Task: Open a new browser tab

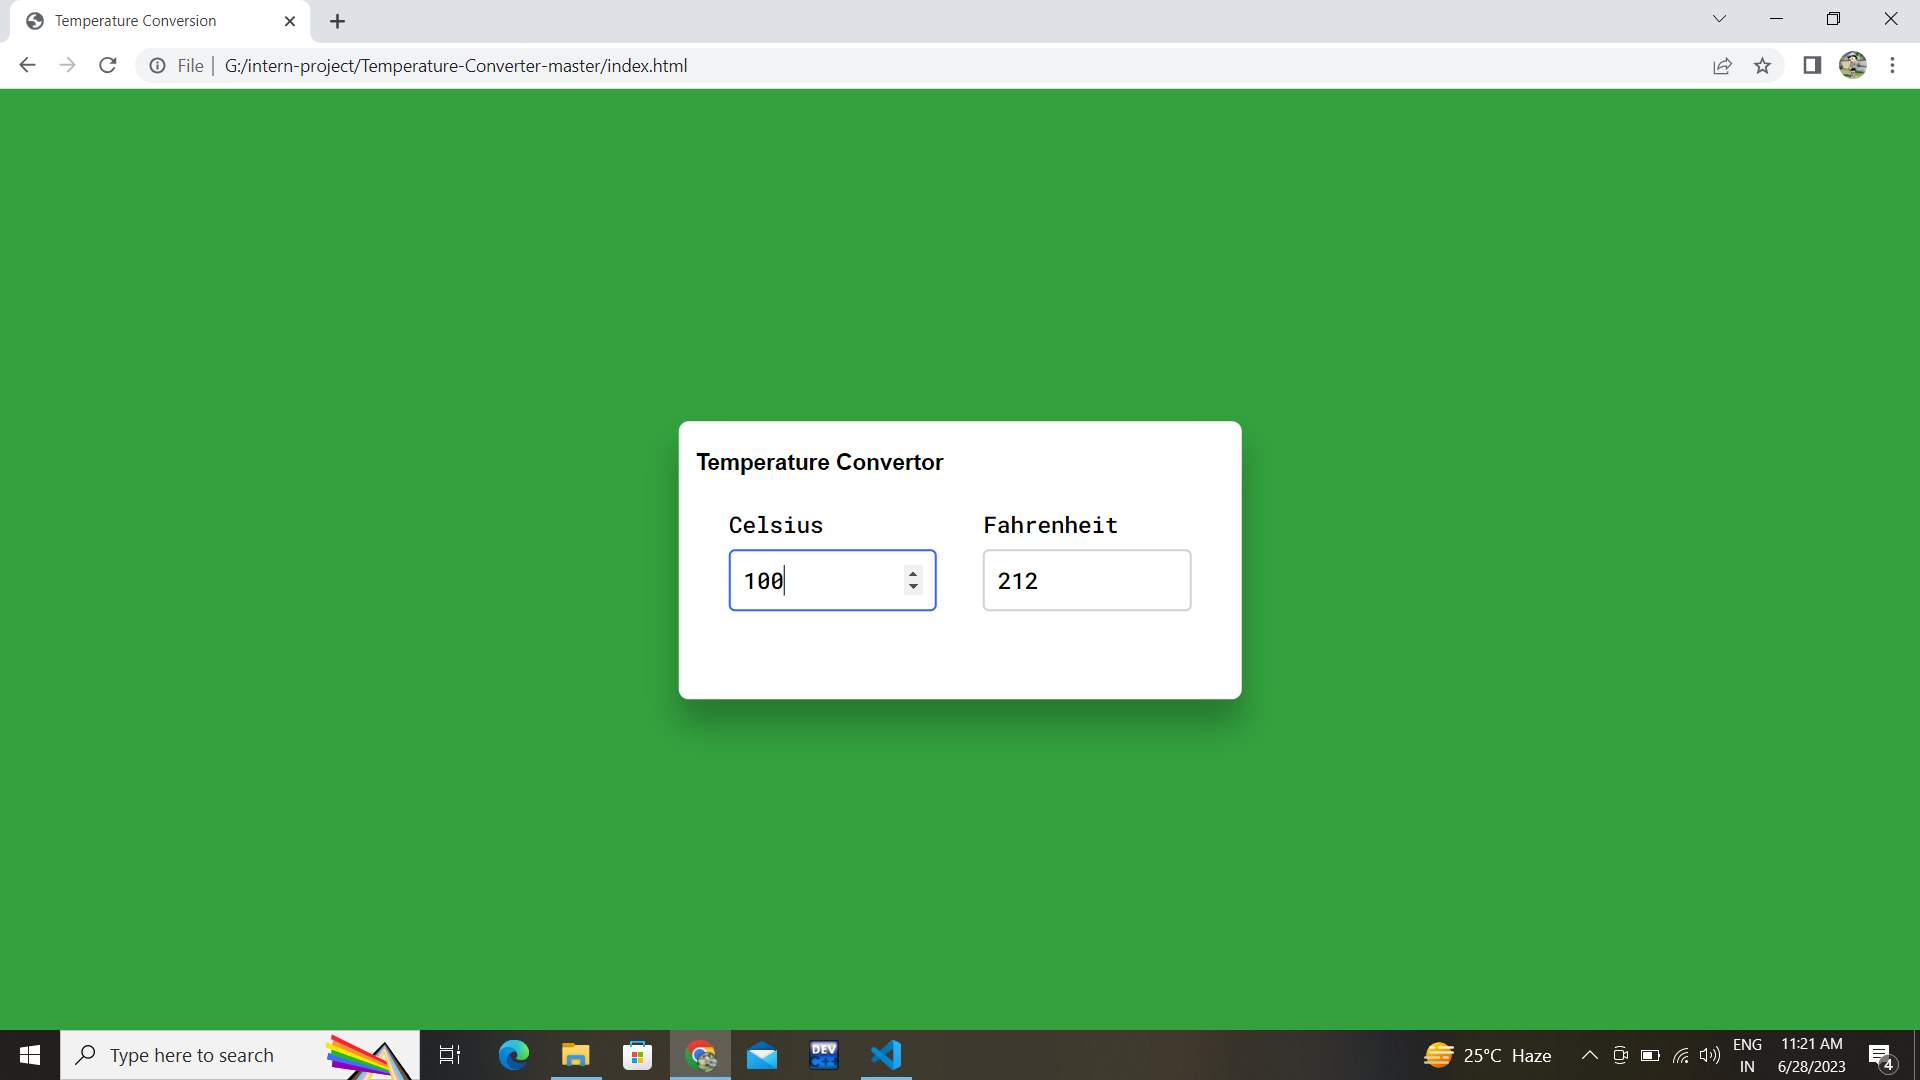Action: (338, 21)
